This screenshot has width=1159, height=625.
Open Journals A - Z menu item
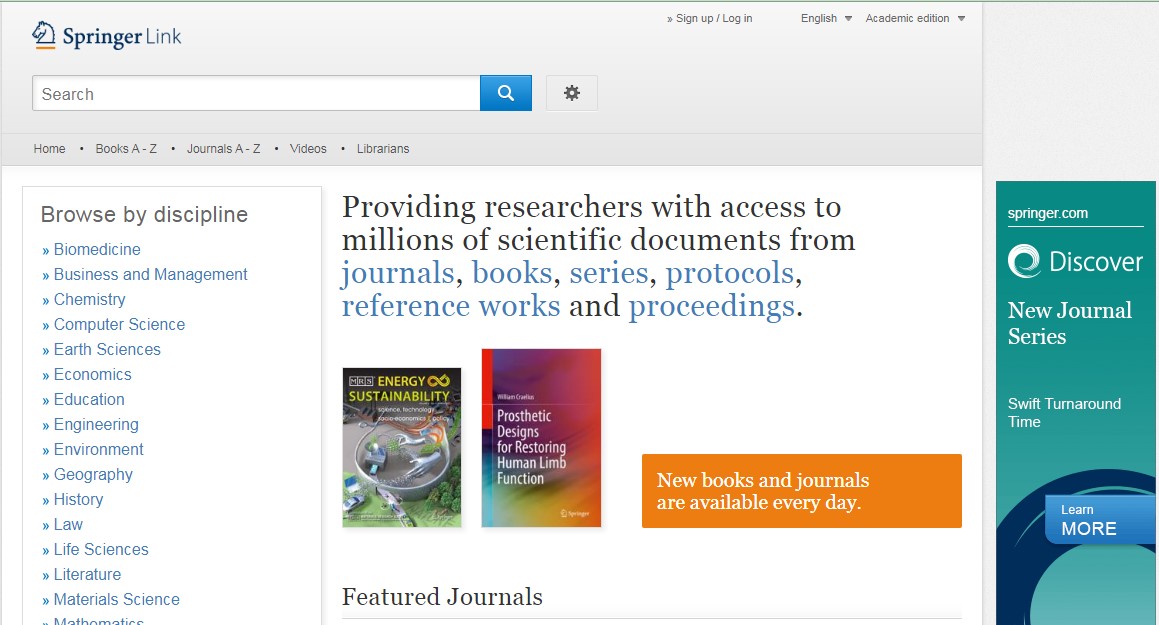(x=223, y=148)
